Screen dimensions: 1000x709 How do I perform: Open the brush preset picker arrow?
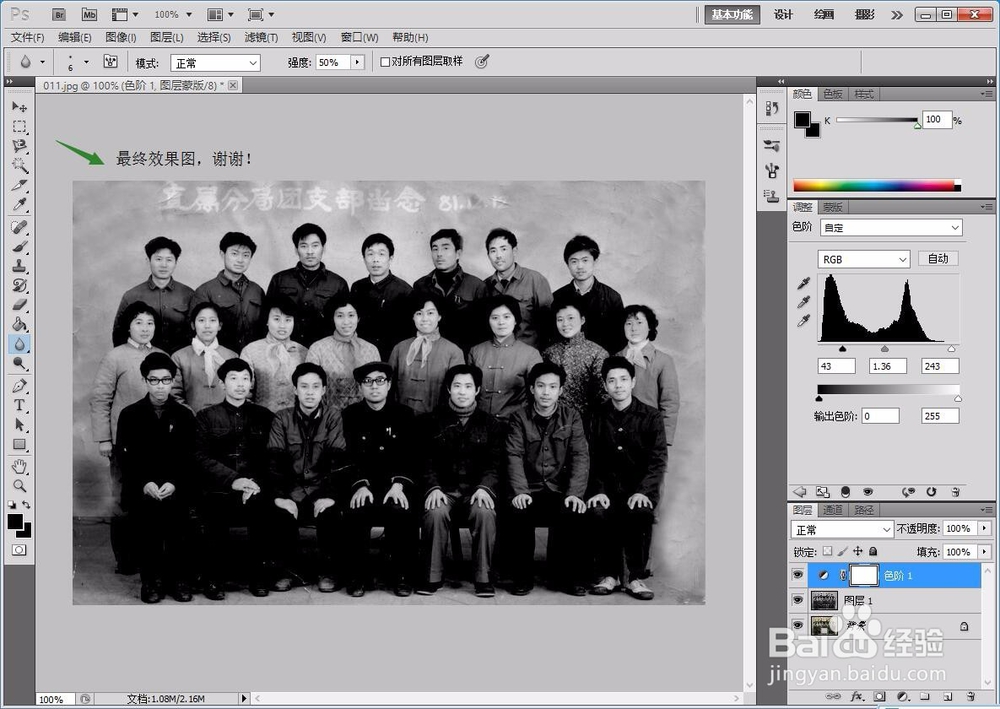click(x=86, y=62)
